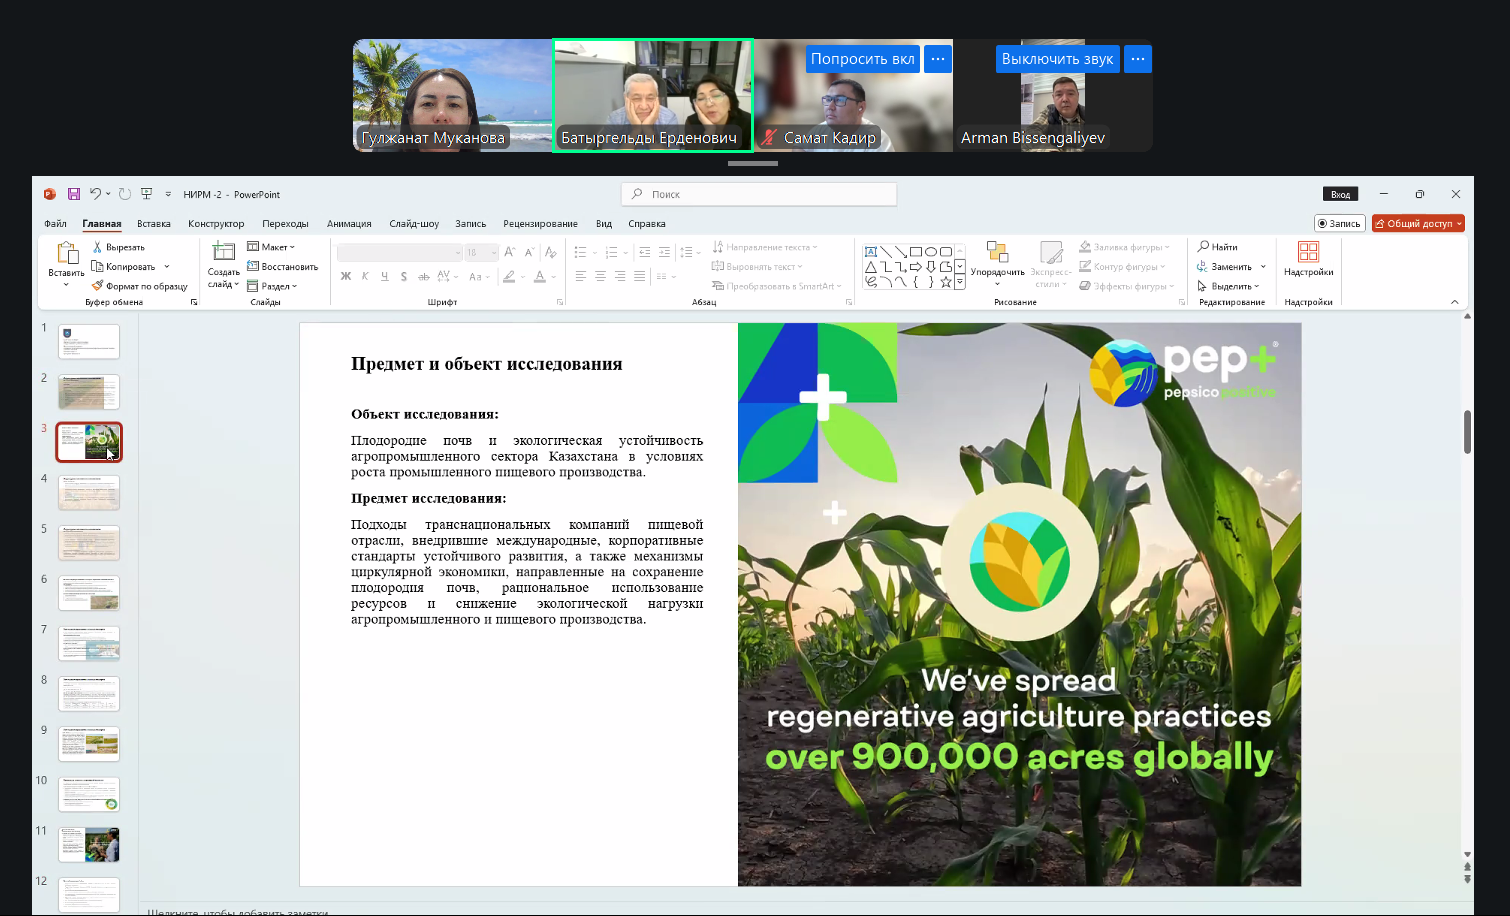Click Попросить вкл on Самат Кадир's tile
The image size is (1510, 916).
862,59
